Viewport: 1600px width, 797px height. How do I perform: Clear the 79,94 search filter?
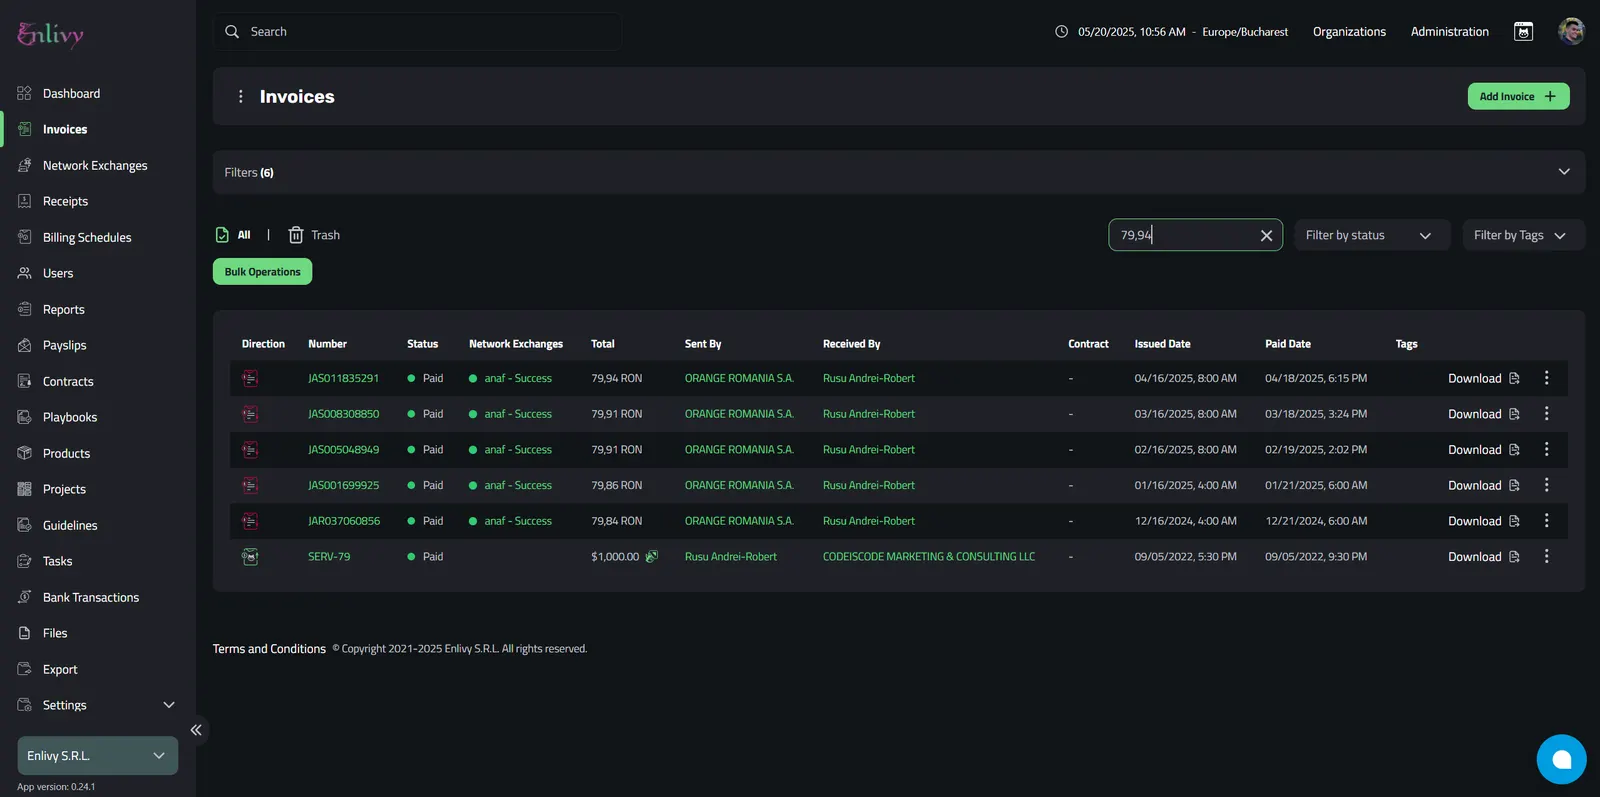[x=1266, y=235]
